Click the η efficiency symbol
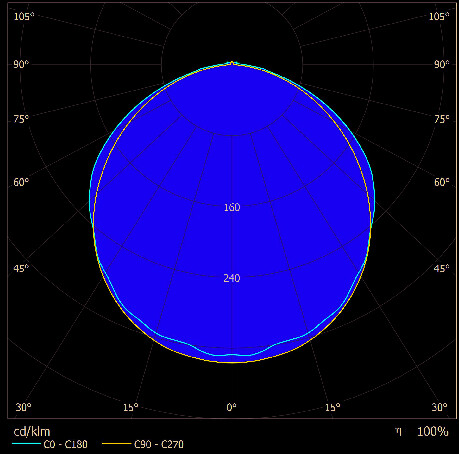This screenshot has width=459, height=454. [398, 432]
